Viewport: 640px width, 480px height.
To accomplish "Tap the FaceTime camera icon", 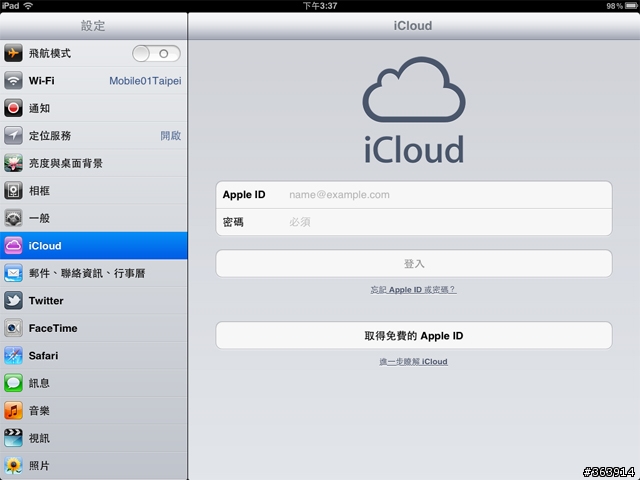I will point(13,328).
